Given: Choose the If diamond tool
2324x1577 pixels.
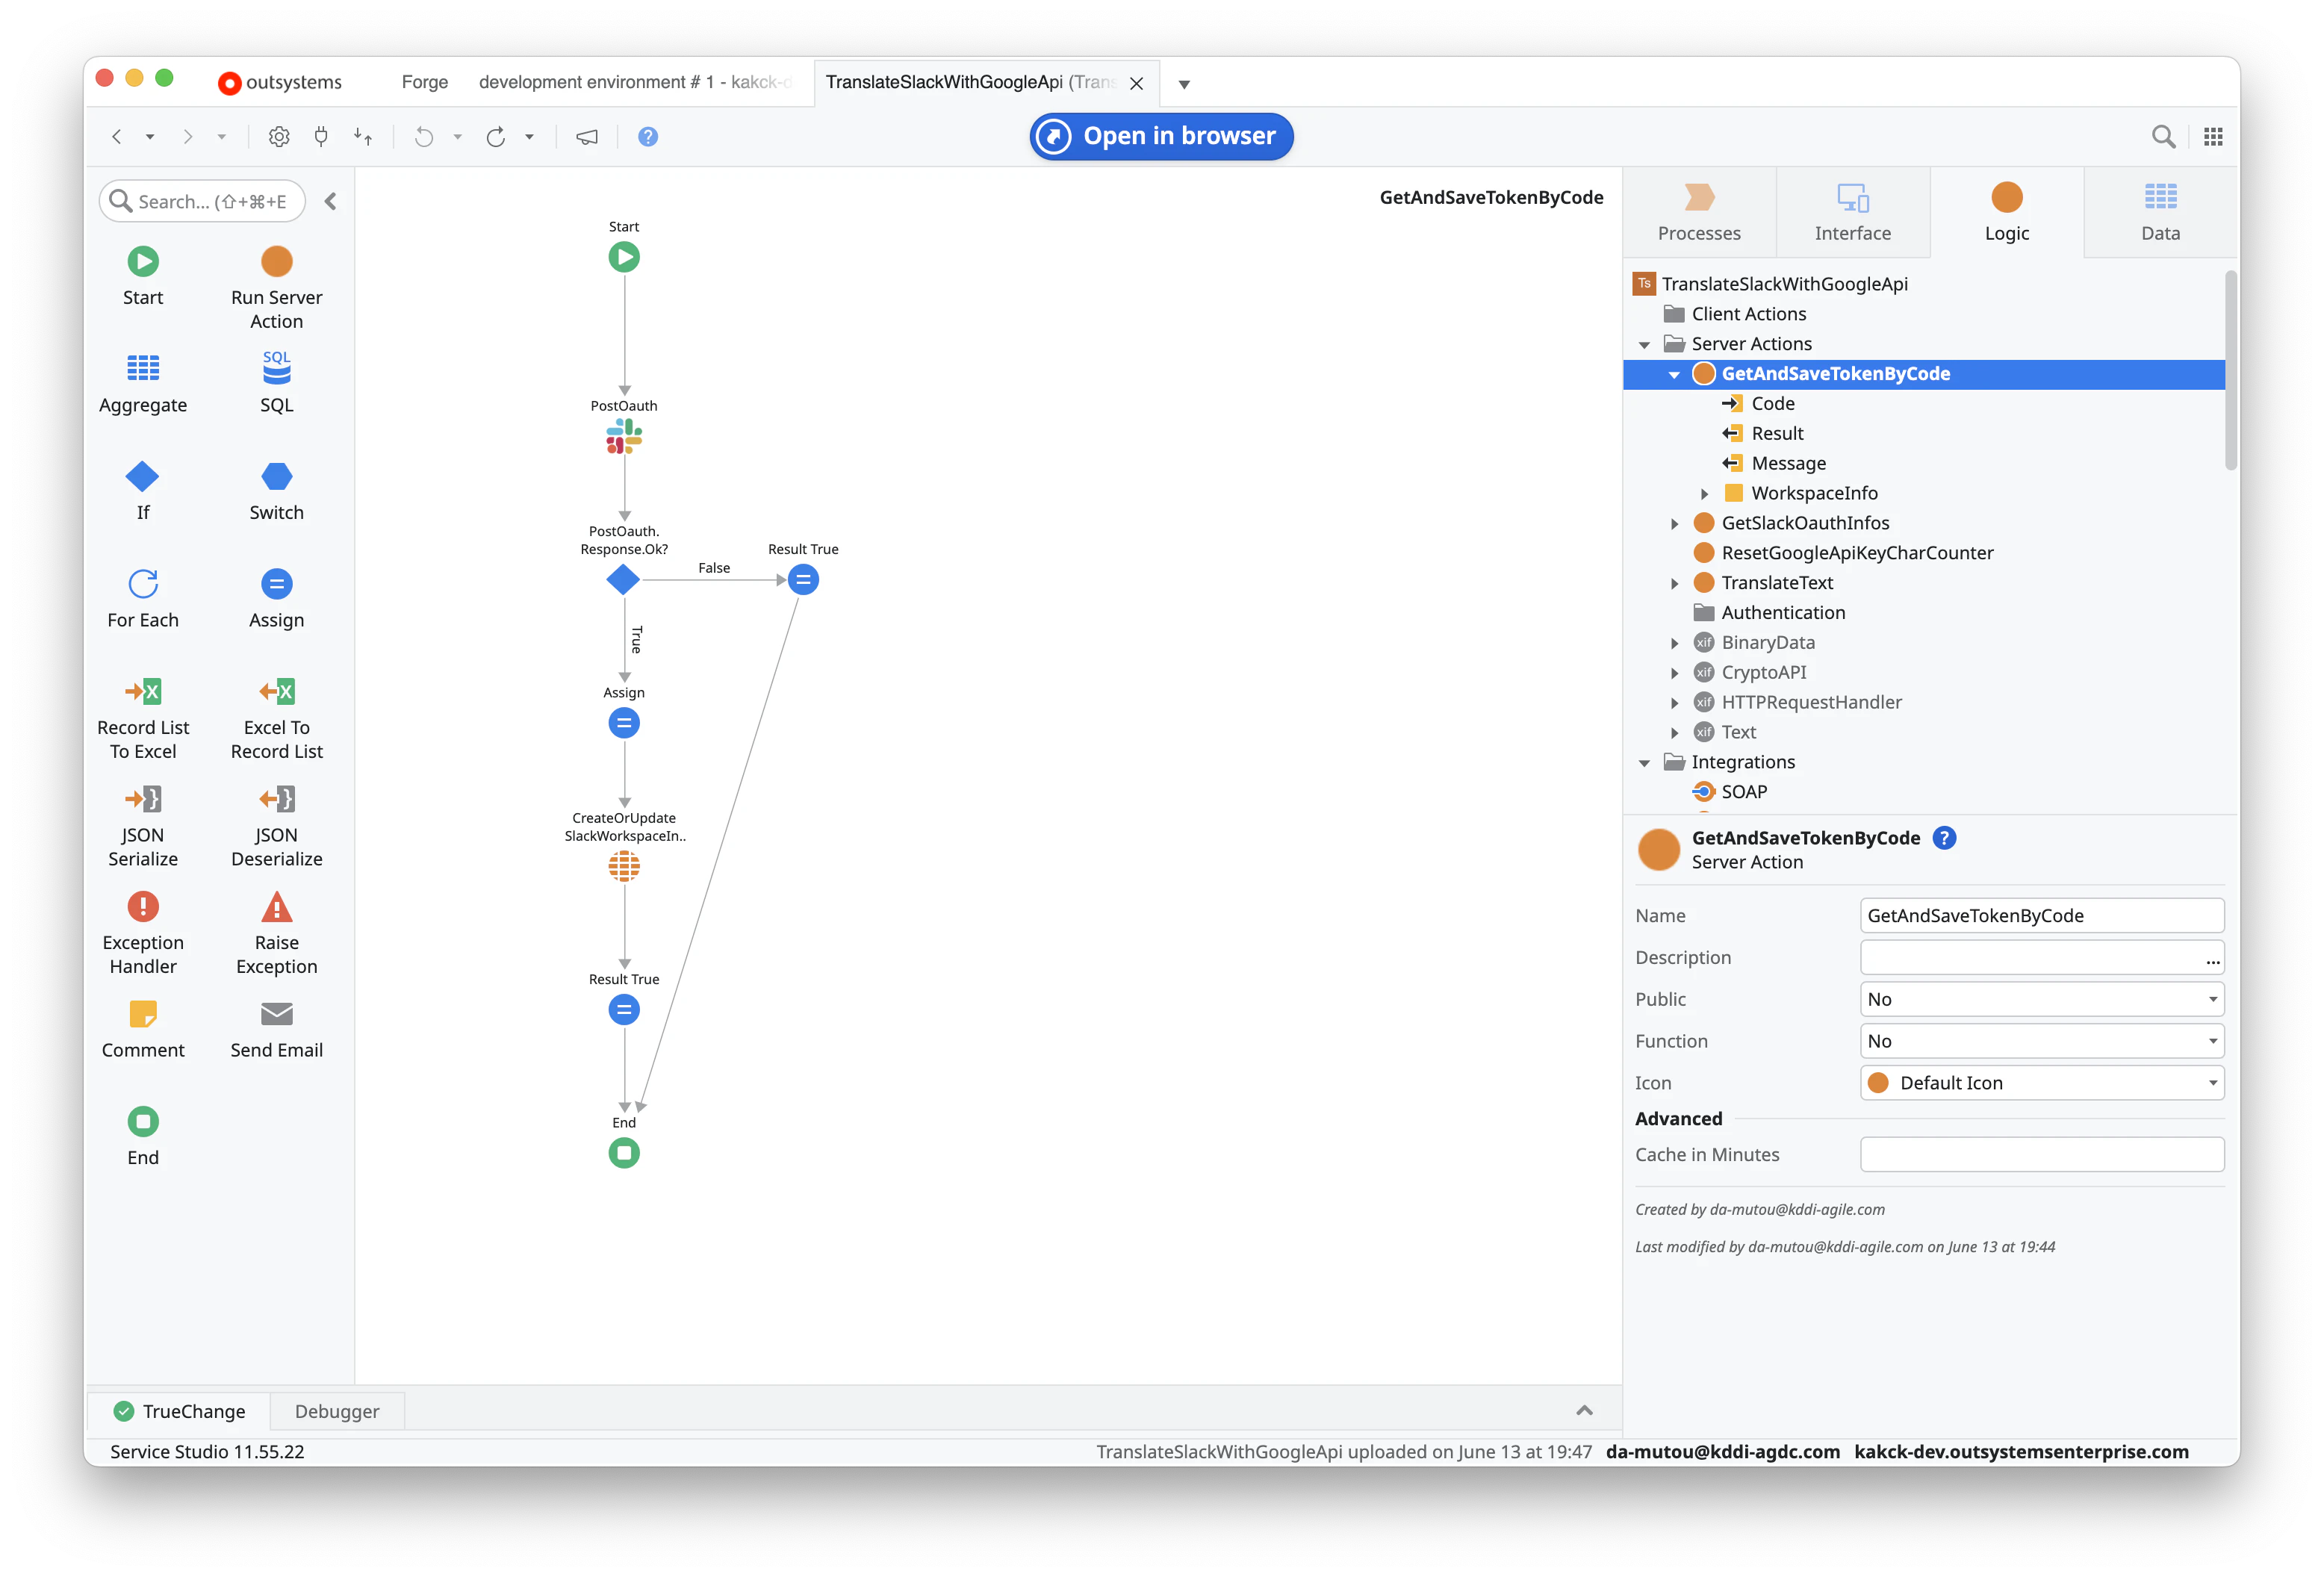Looking at the screenshot, I should [x=143, y=490].
